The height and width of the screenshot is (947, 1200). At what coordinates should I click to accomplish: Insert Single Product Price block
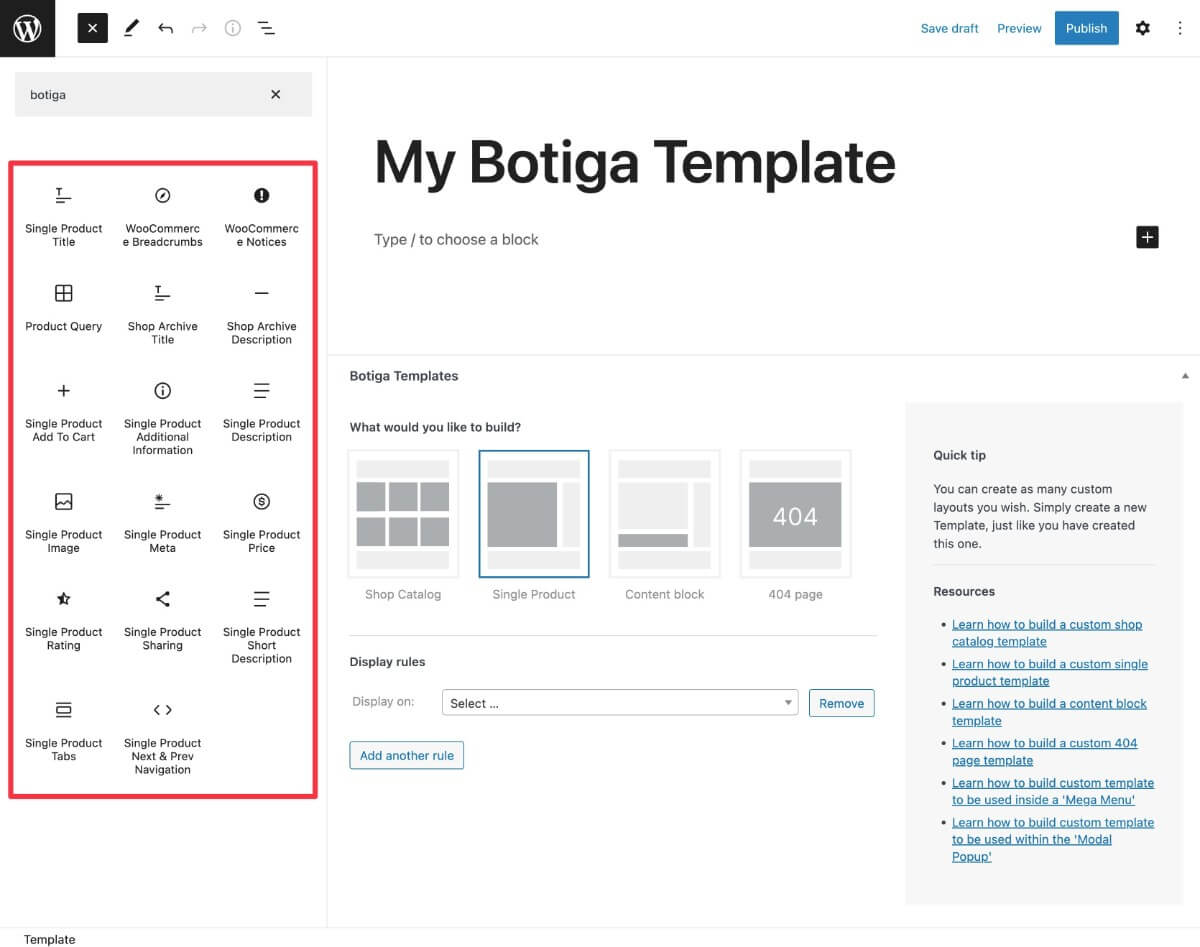coord(262,523)
